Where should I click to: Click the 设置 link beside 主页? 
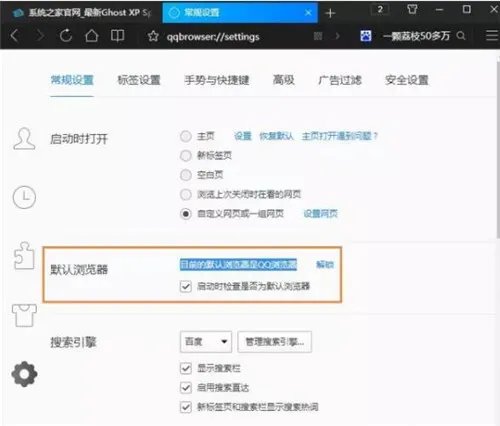[243, 136]
